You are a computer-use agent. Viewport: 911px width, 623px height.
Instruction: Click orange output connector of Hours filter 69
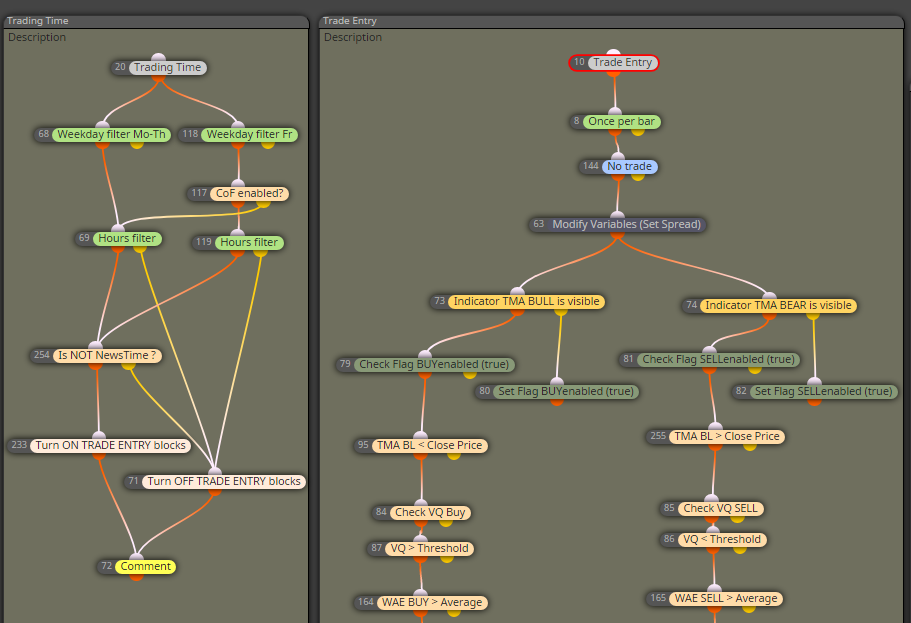(118, 249)
